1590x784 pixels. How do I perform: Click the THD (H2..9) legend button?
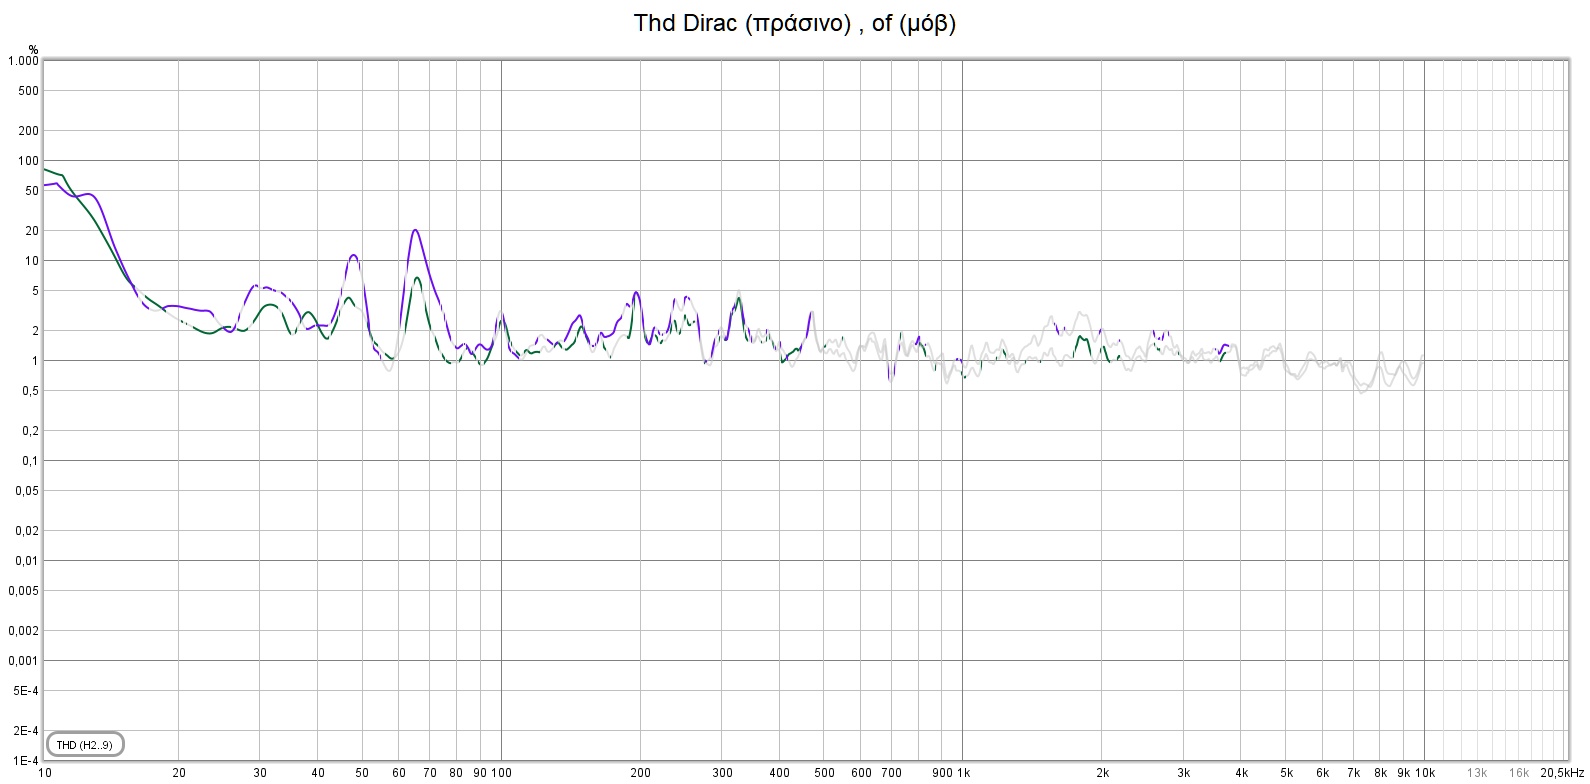(85, 745)
